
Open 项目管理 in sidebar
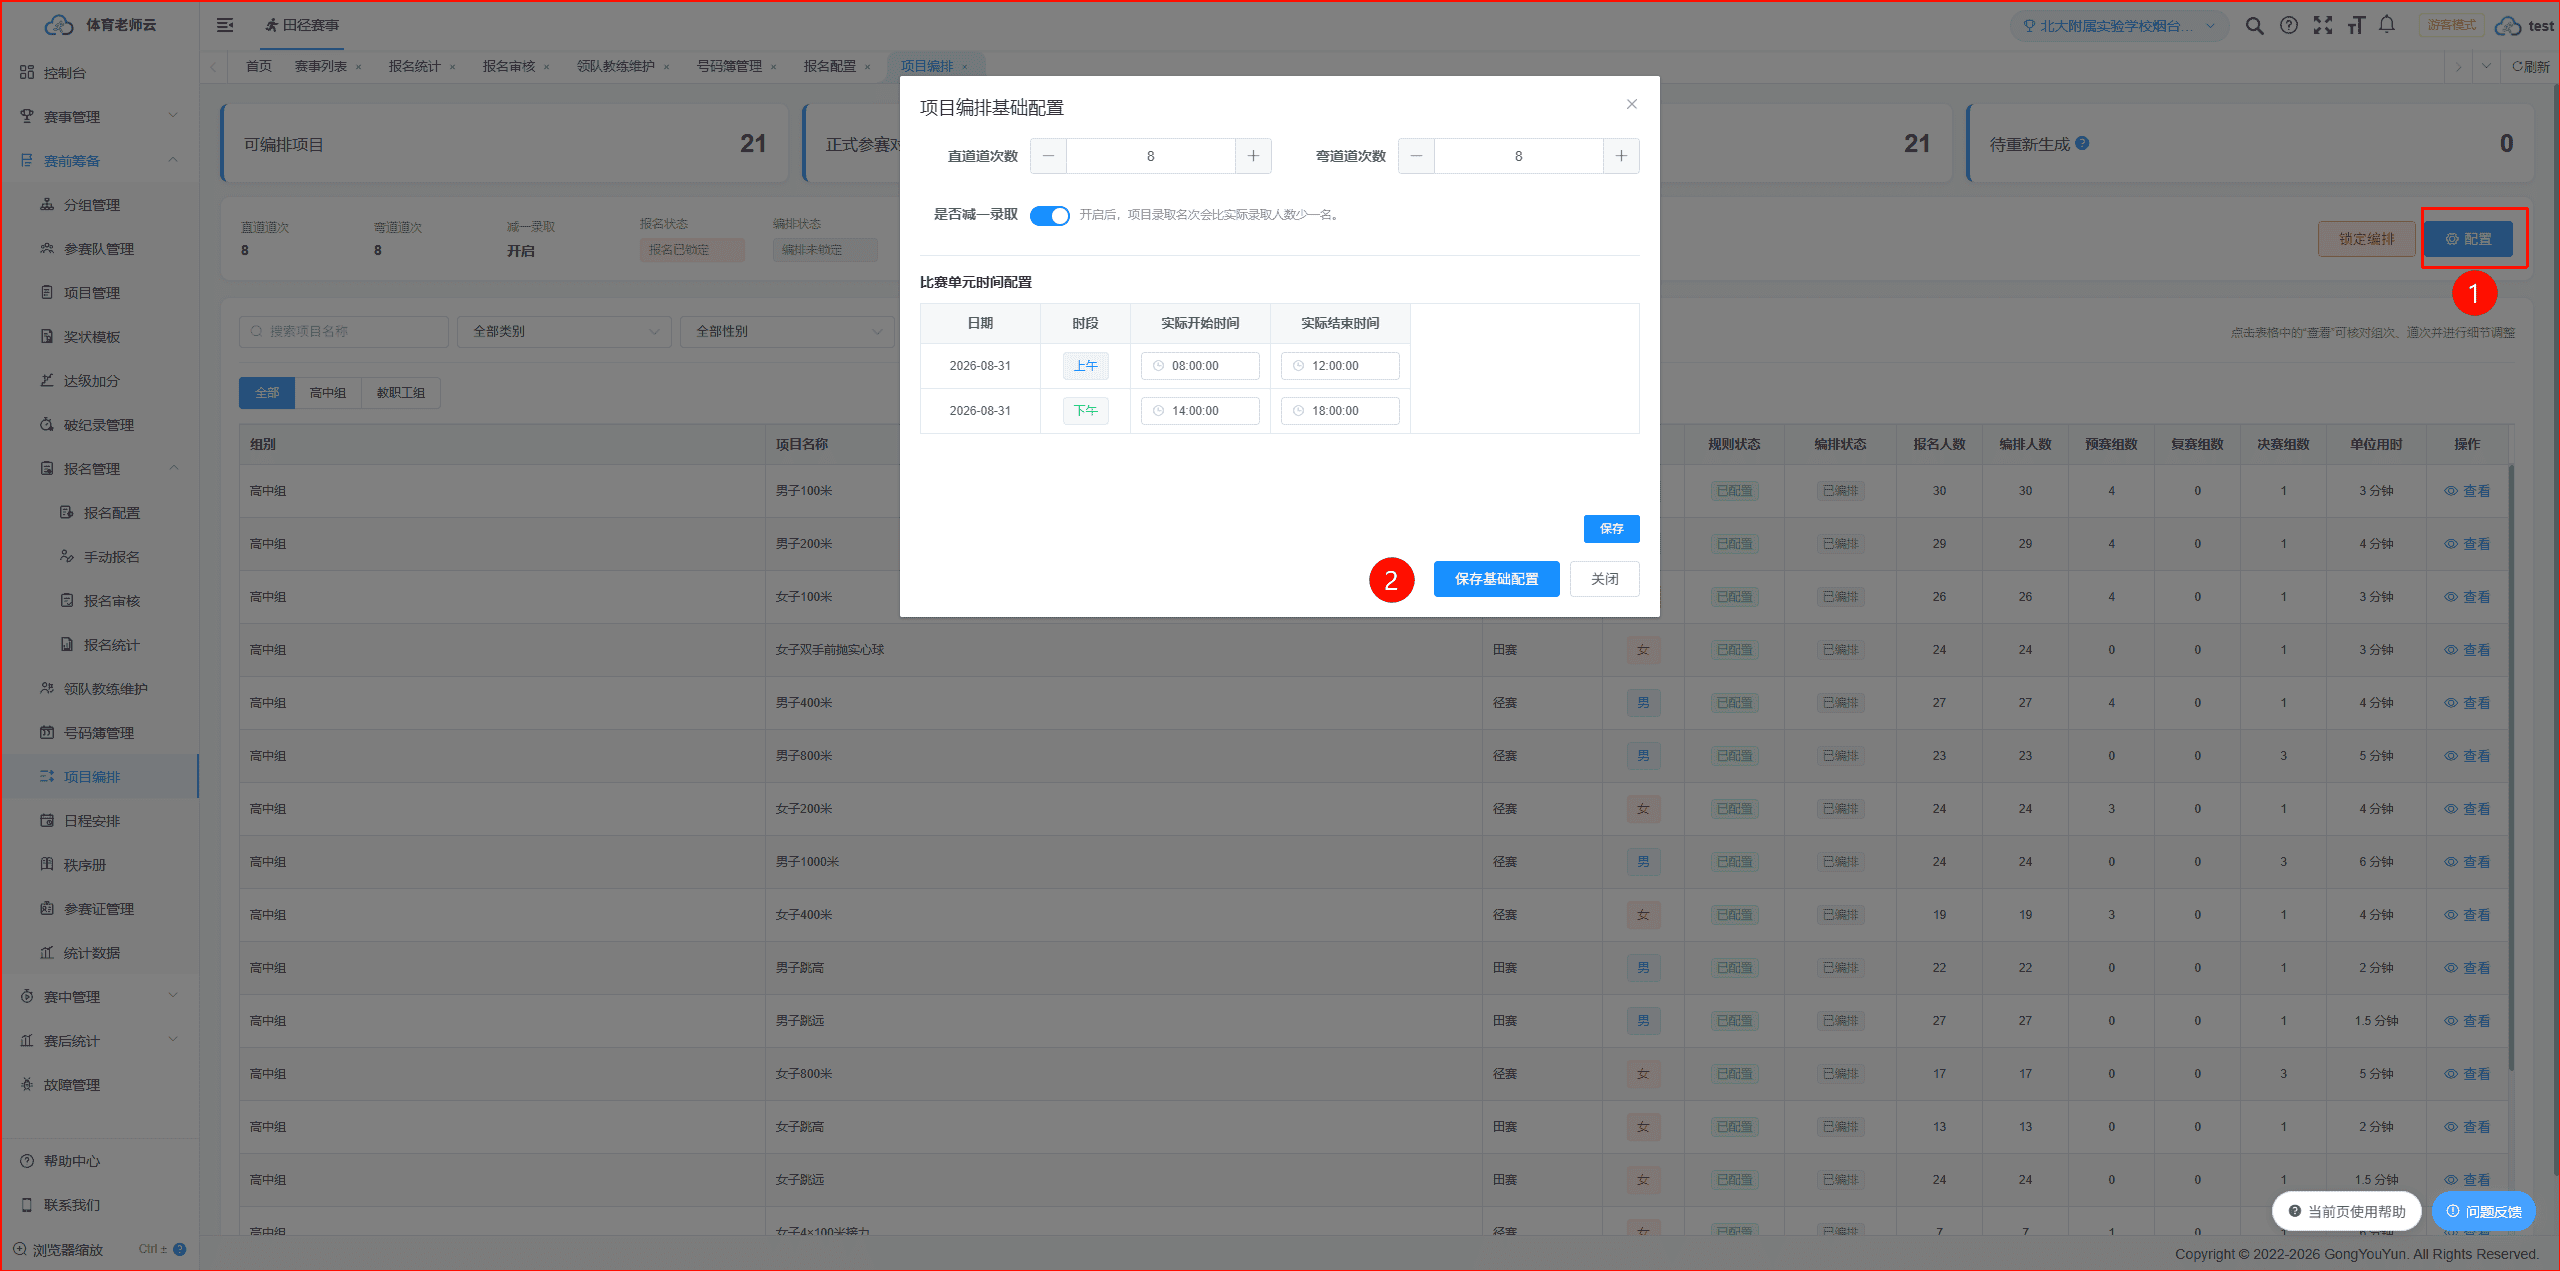[100, 293]
